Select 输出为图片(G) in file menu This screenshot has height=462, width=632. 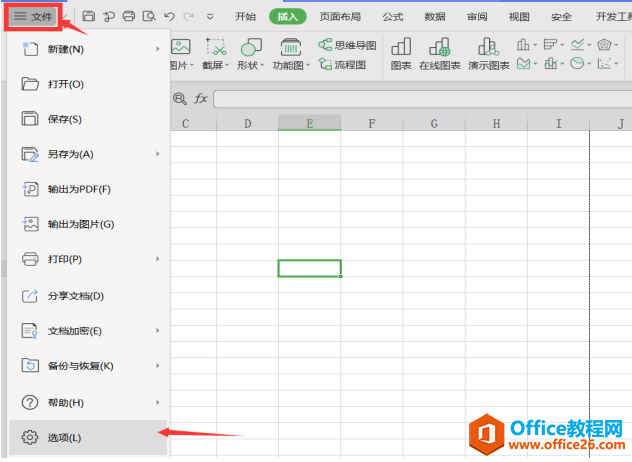pyautogui.click(x=88, y=224)
